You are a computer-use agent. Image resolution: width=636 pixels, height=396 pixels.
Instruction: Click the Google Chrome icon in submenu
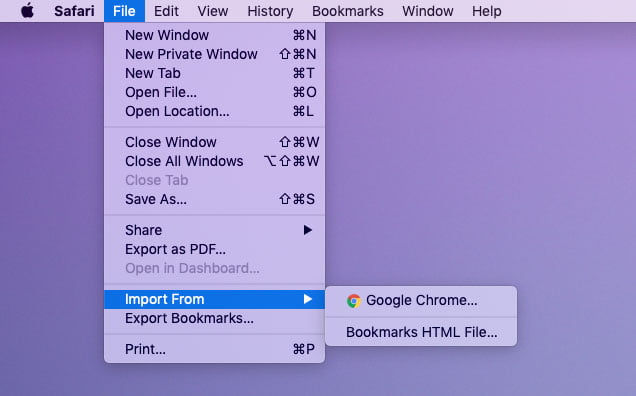[354, 301]
